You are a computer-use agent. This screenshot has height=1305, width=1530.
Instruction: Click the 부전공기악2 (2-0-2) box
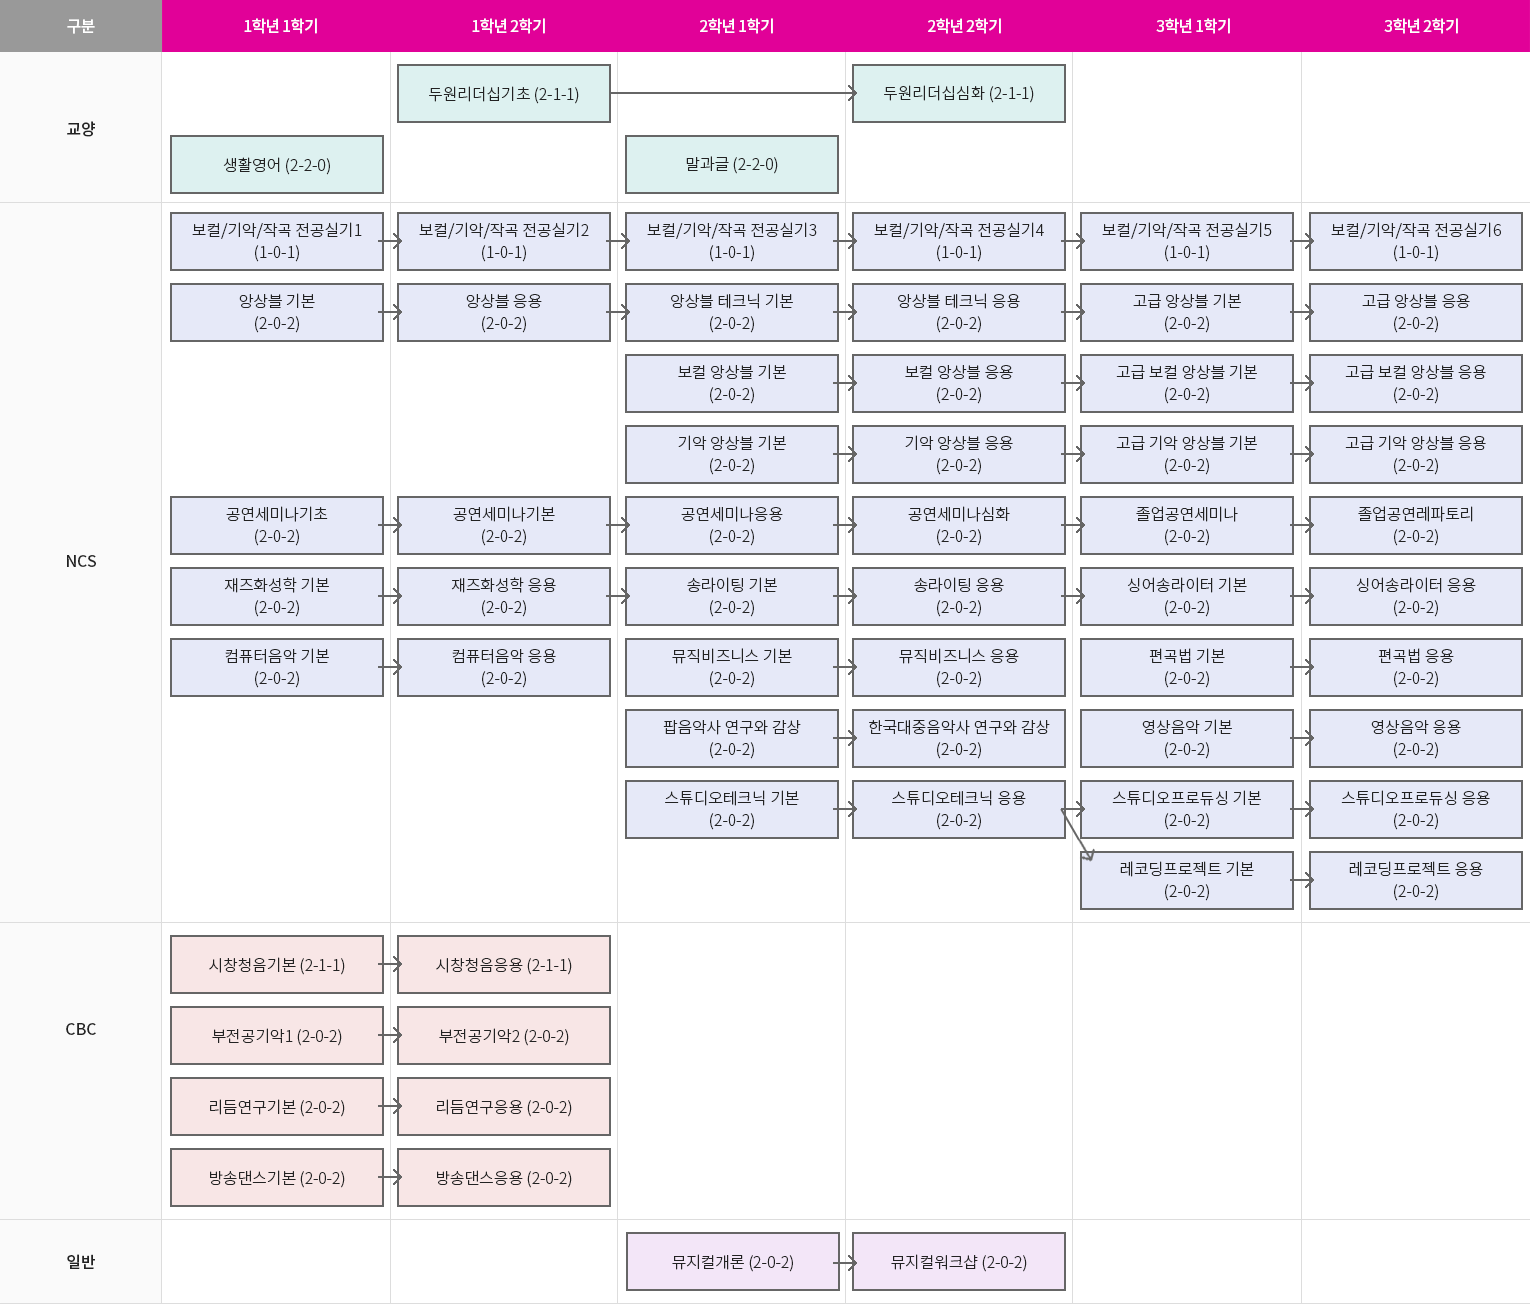point(504,1036)
